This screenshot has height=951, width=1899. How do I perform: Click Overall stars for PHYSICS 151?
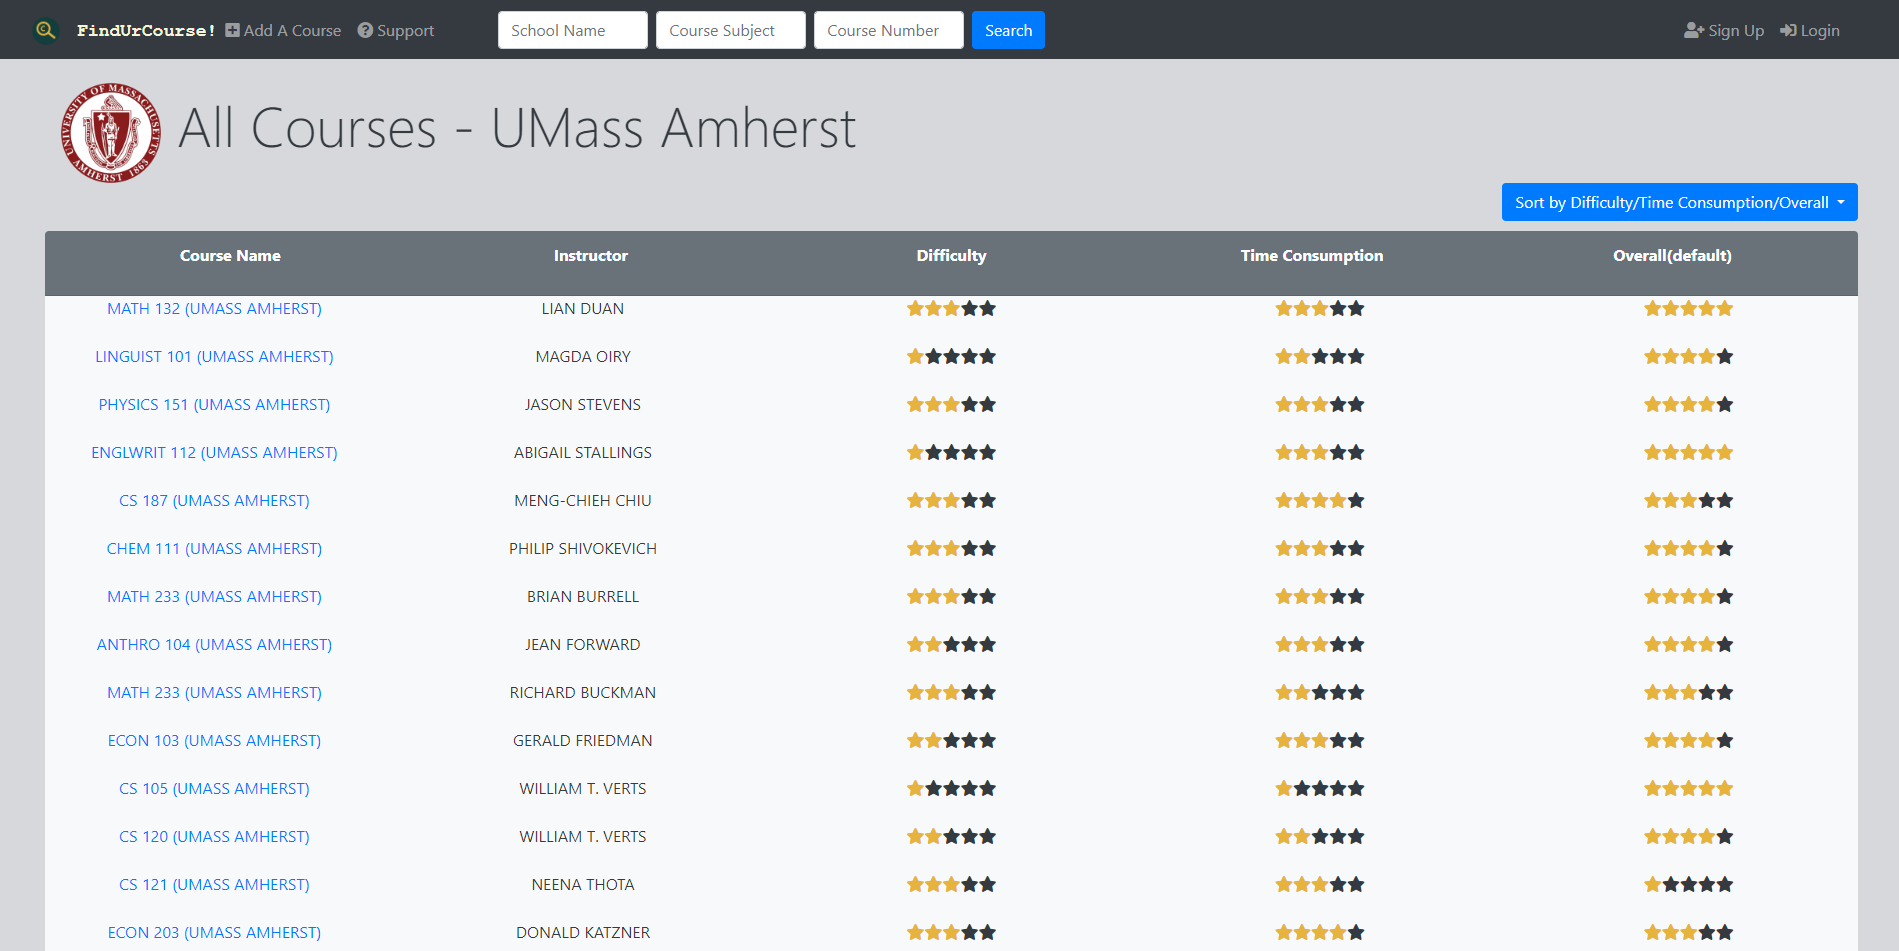point(1688,405)
